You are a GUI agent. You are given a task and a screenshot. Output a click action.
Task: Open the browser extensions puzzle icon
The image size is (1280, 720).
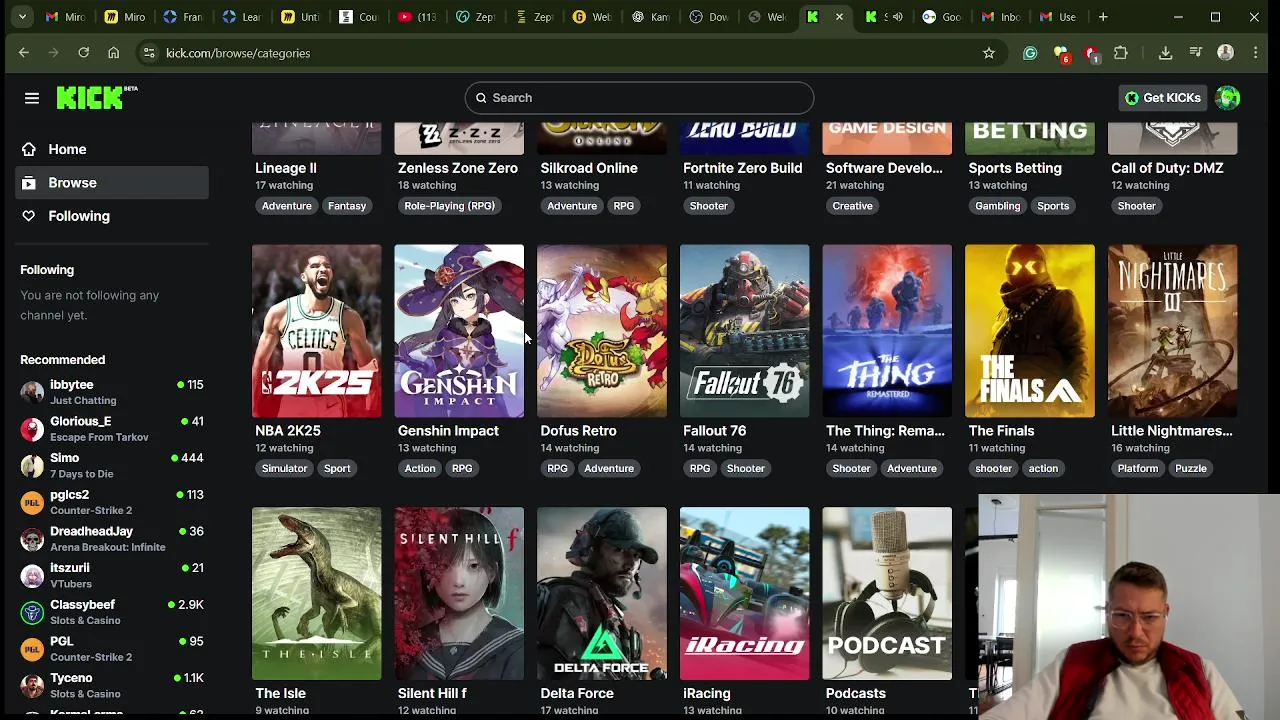(1121, 53)
